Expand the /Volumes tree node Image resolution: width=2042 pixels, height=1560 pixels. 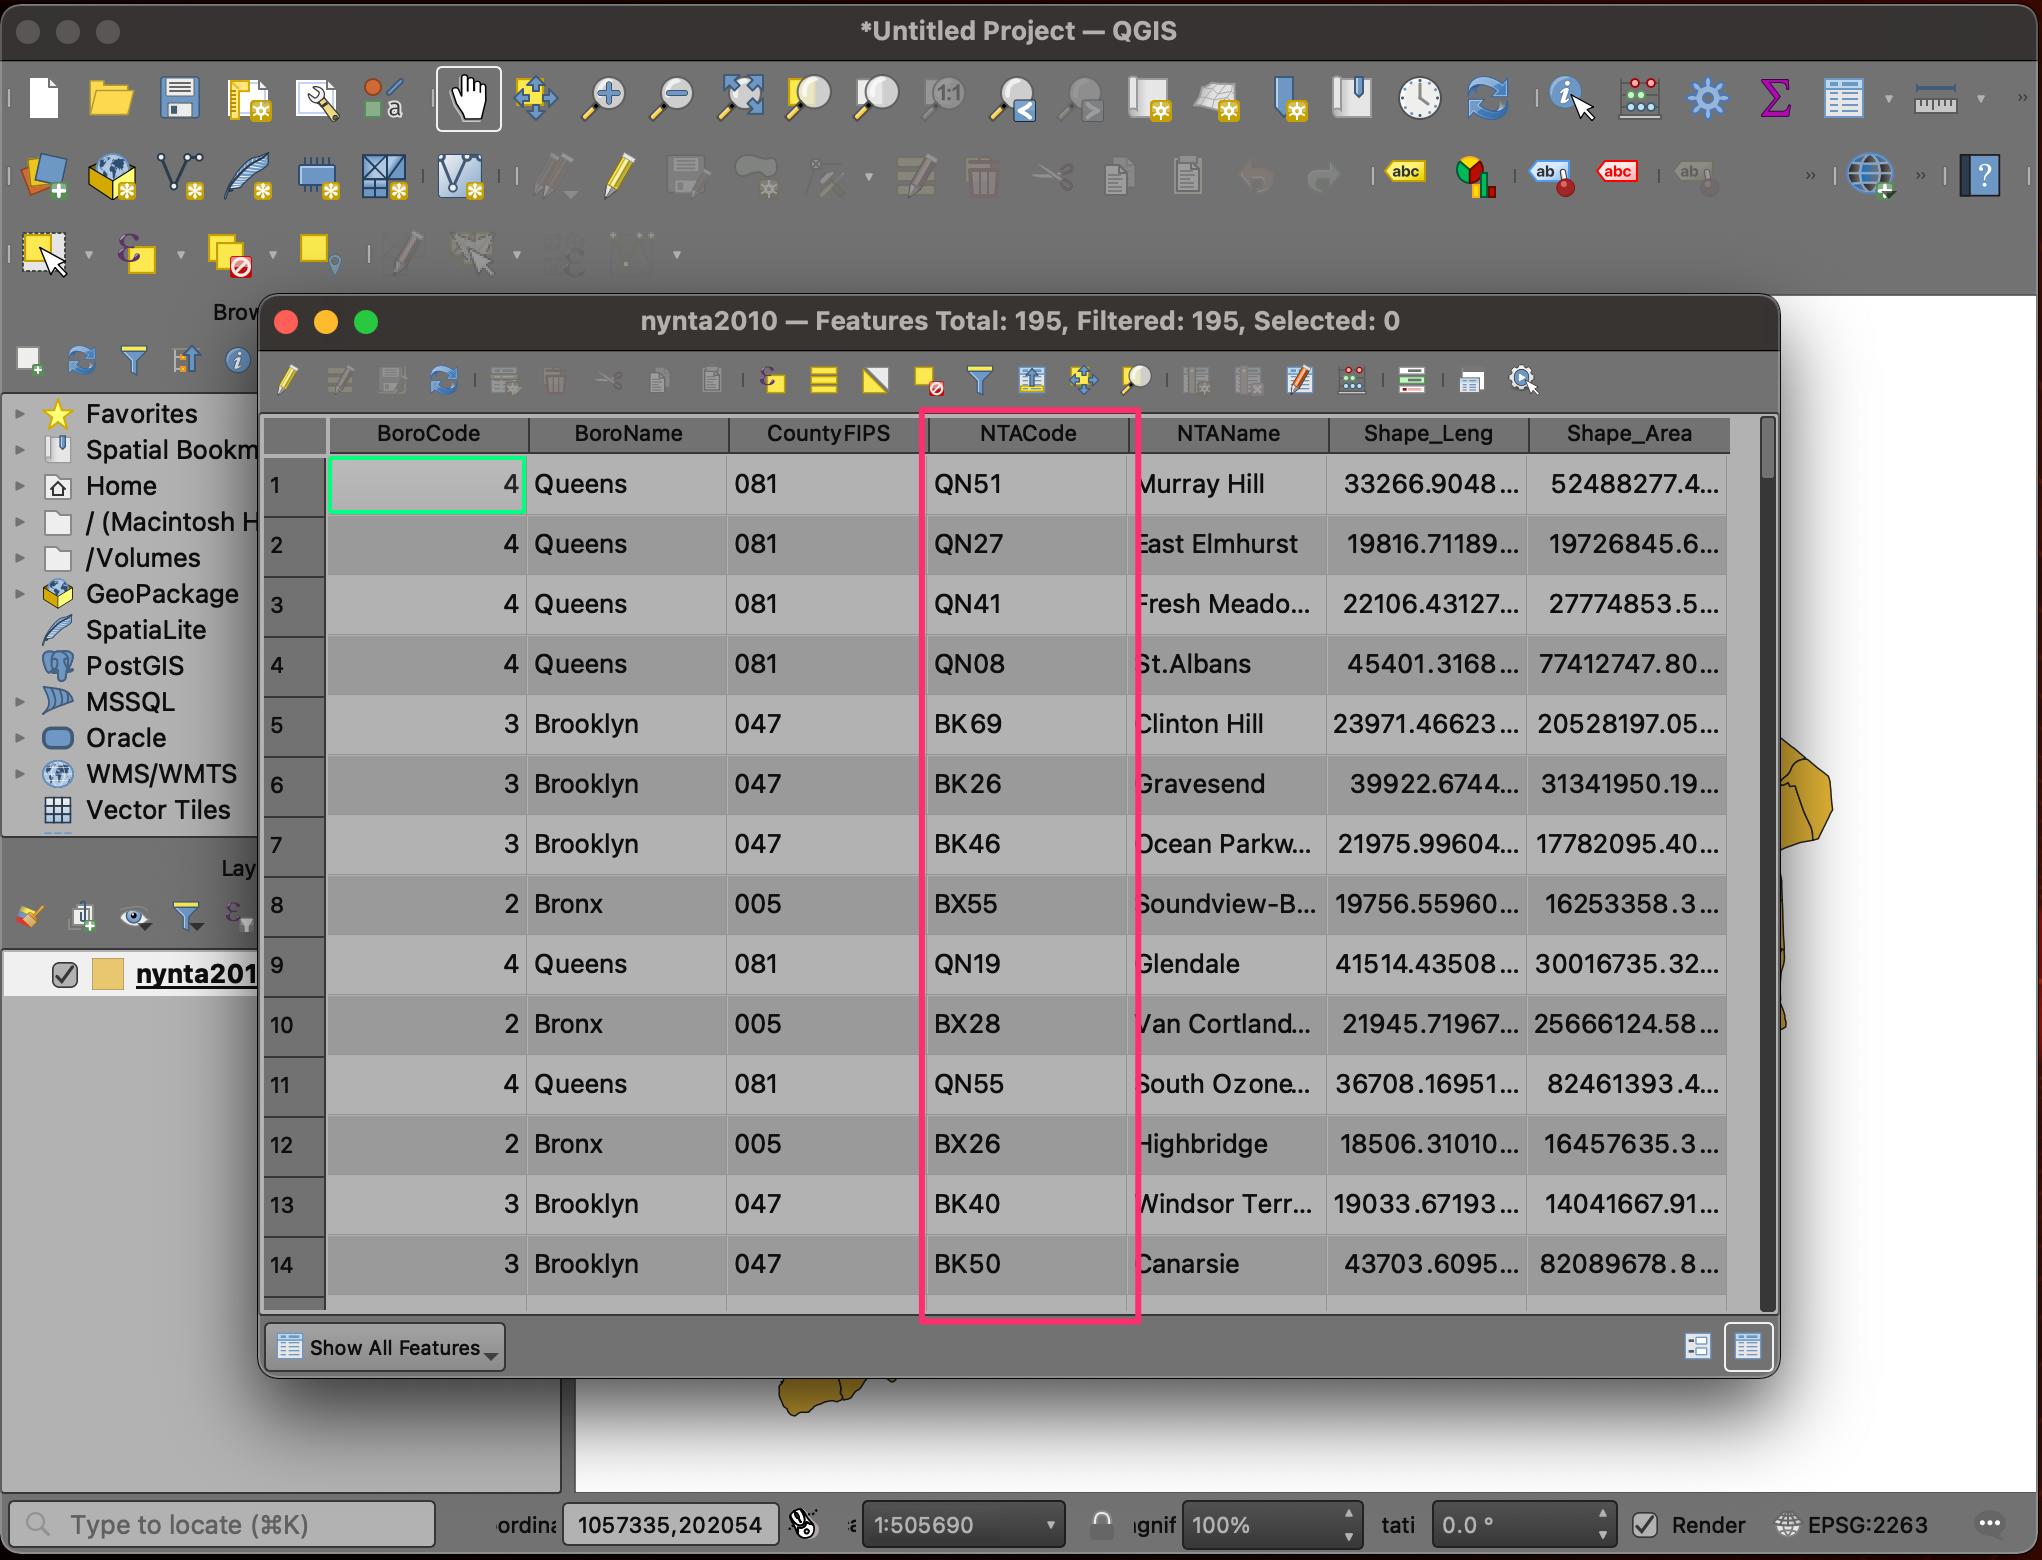point(20,557)
